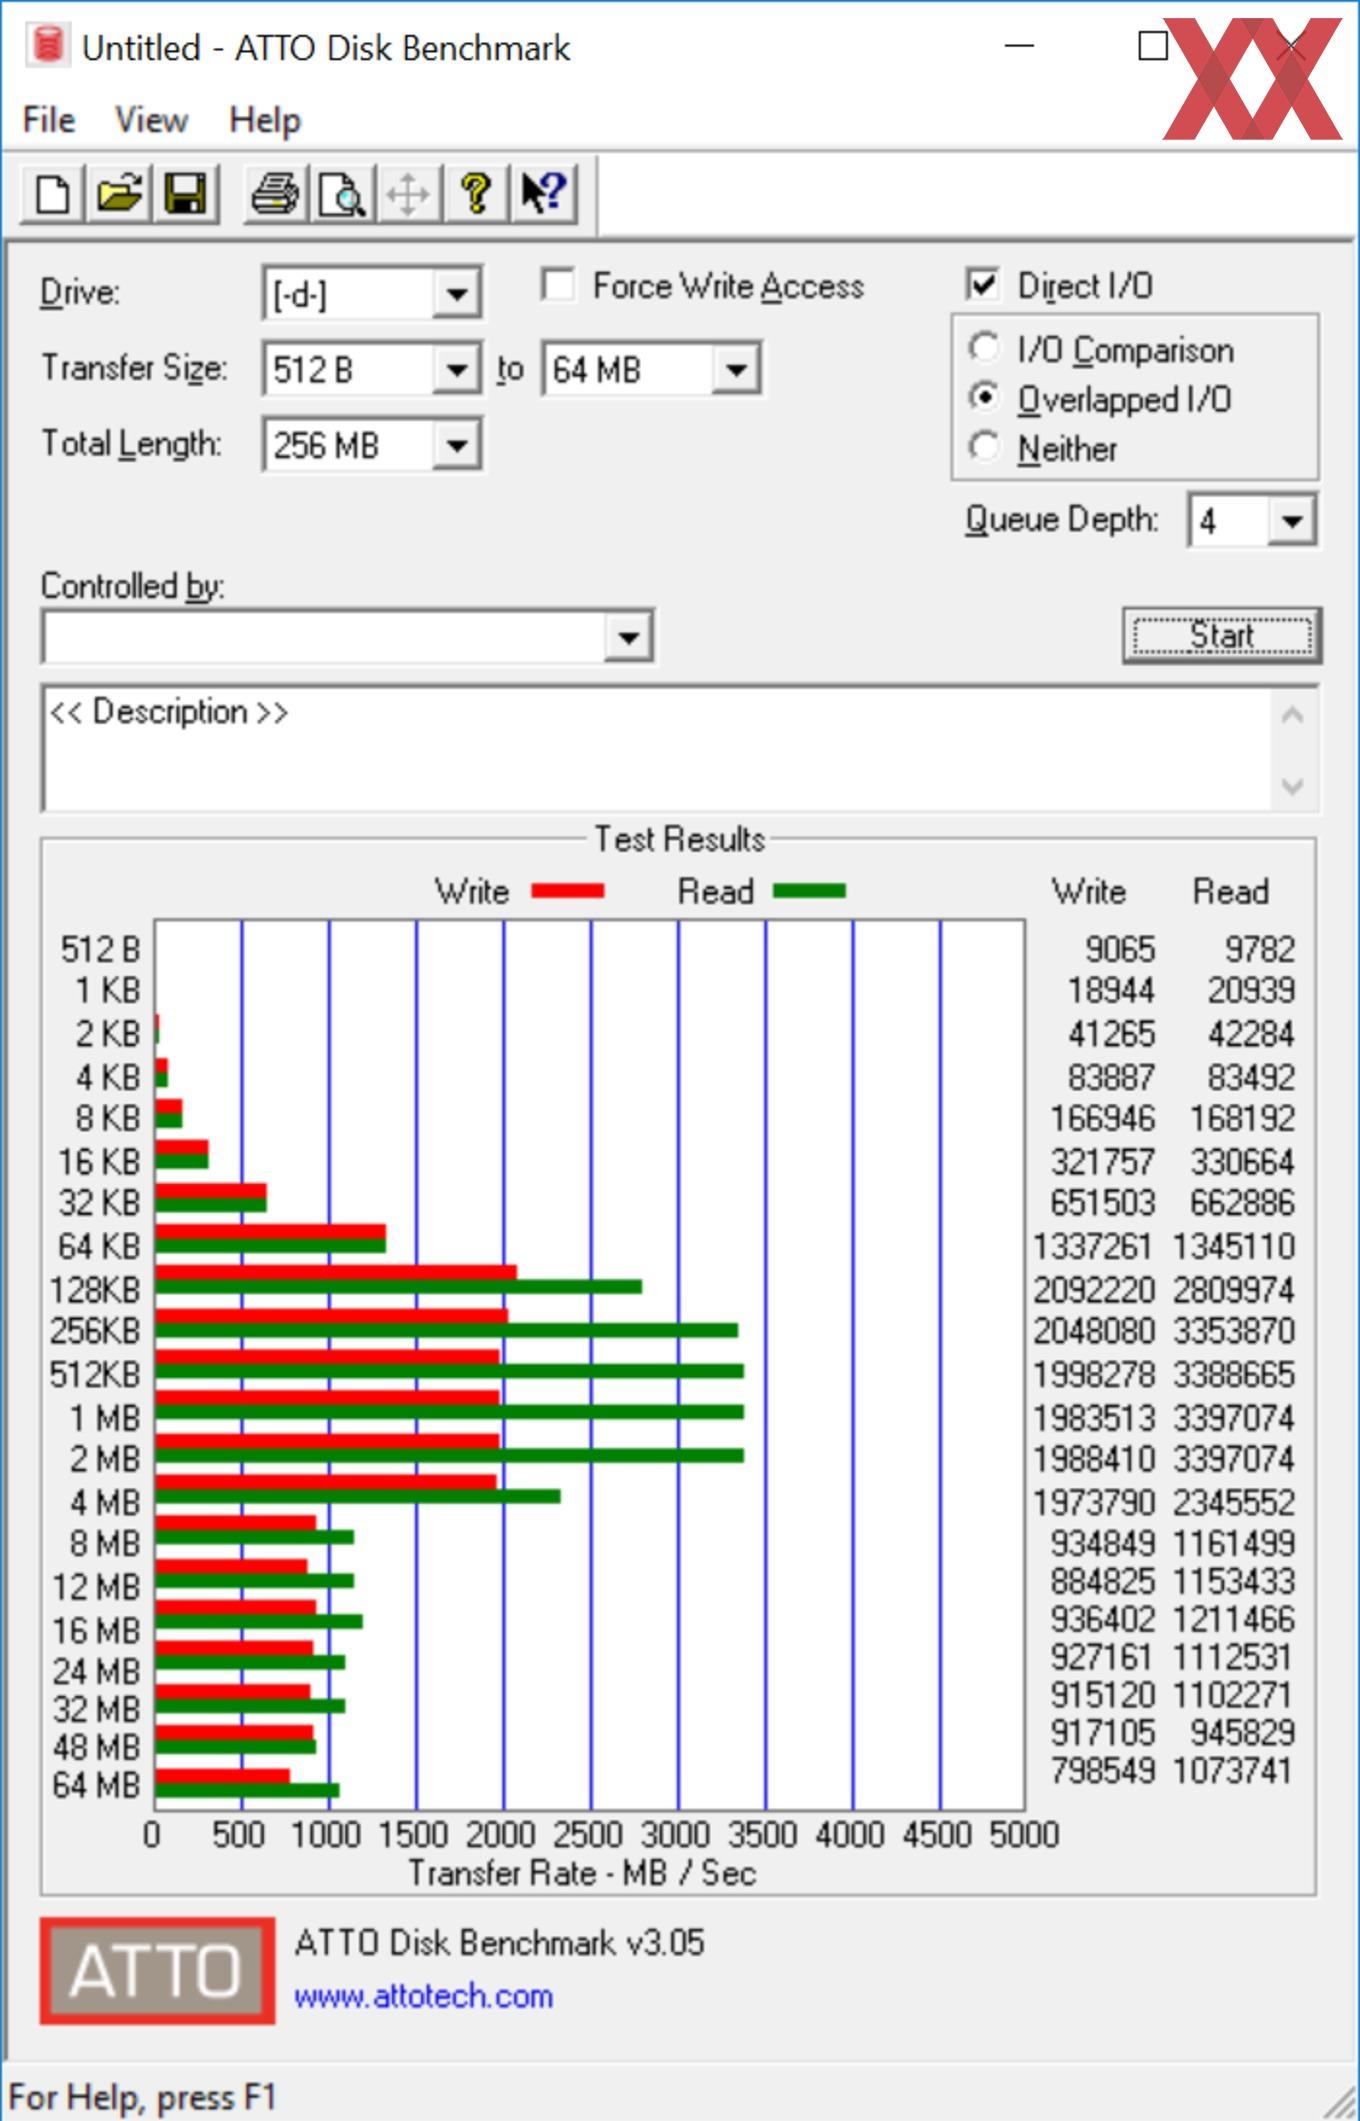Click the 4 MB row label

tap(105, 1502)
